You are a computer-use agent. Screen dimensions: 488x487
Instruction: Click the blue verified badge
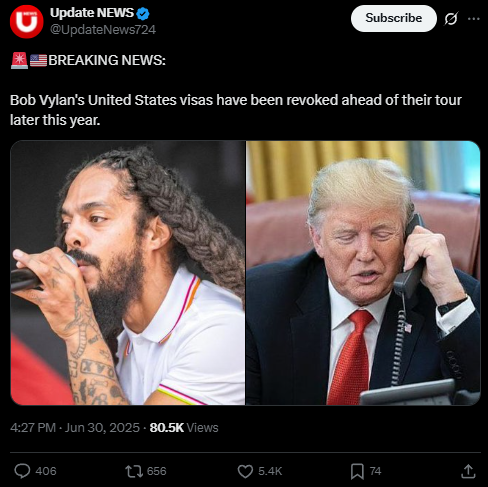(x=143, y=14)
